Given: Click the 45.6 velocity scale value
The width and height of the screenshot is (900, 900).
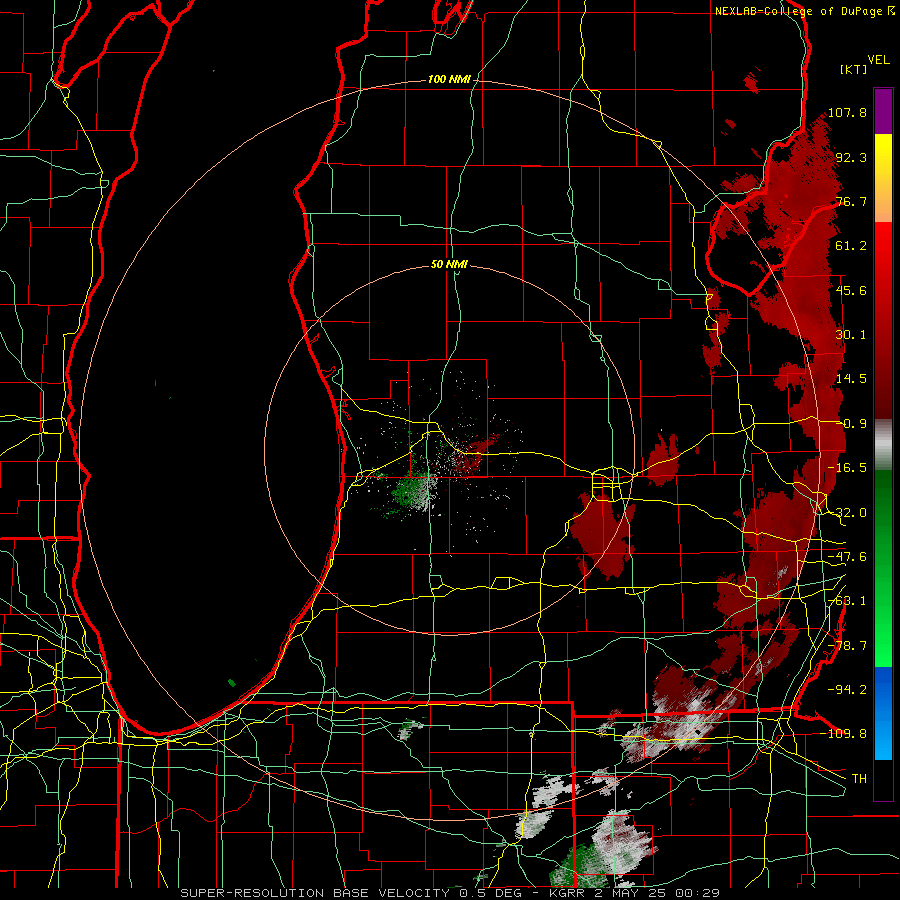Looking at the screenshot, I should click(x=851, y=290).
